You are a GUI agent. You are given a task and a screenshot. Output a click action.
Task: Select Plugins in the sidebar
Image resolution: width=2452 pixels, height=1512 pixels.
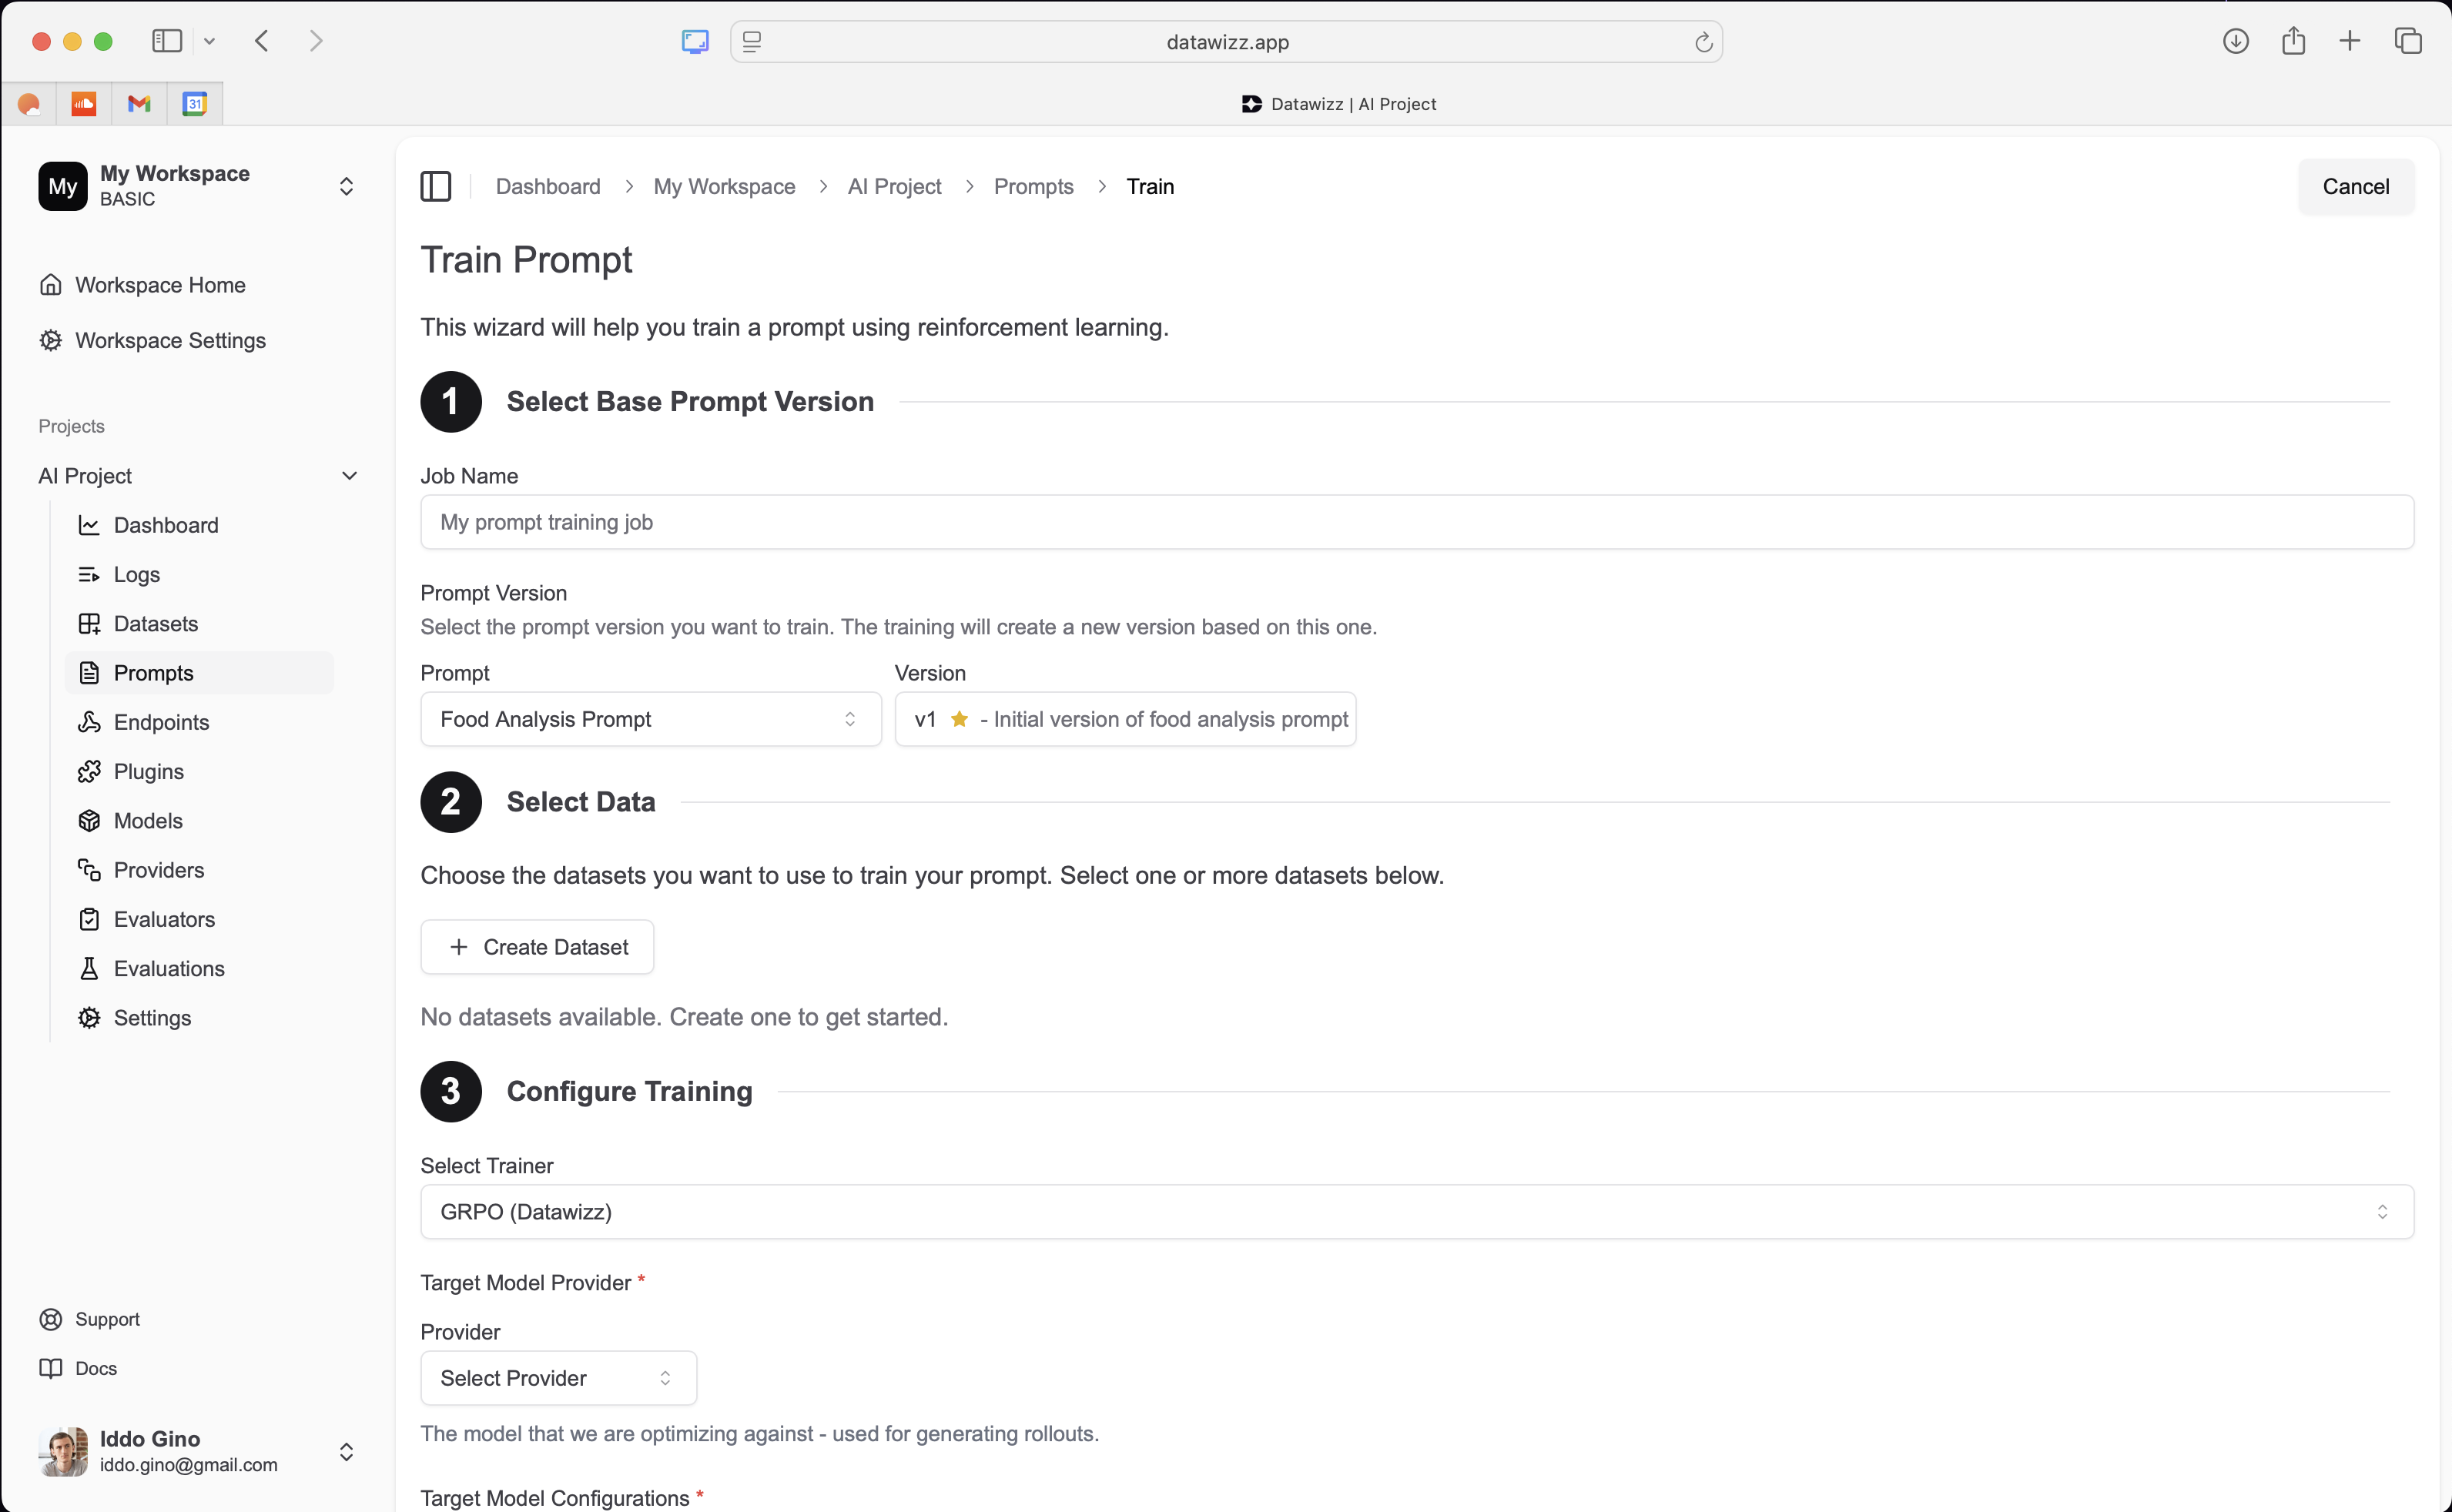[148, 771]
